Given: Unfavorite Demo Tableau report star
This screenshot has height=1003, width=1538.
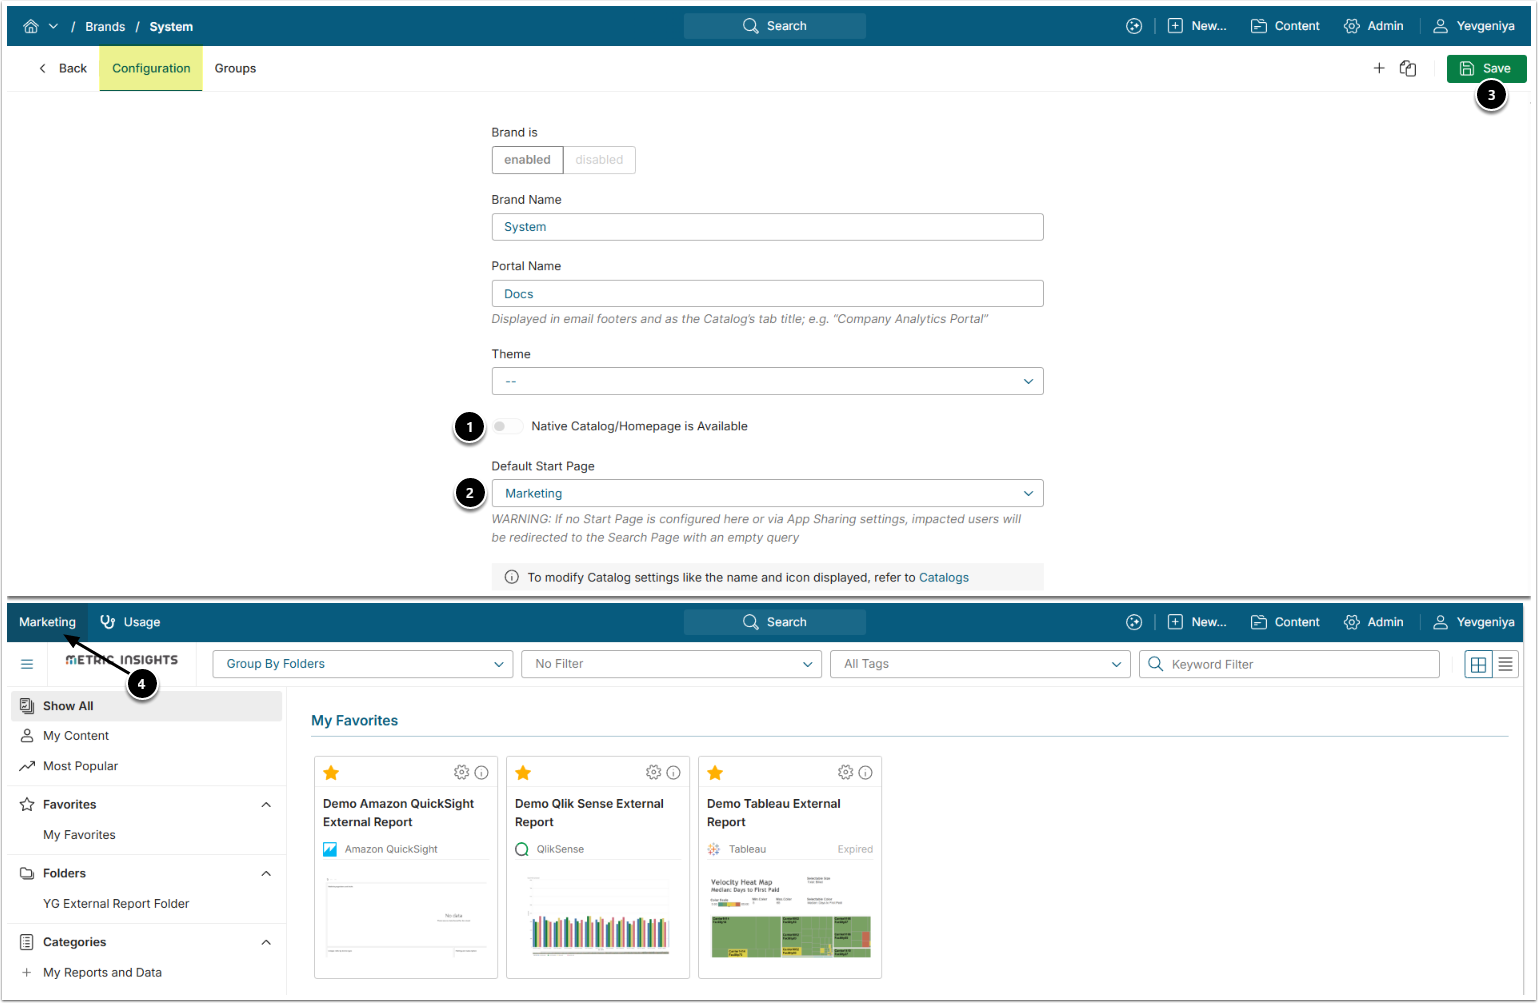Looking at the screenshot, I should (x=715, y=773).
